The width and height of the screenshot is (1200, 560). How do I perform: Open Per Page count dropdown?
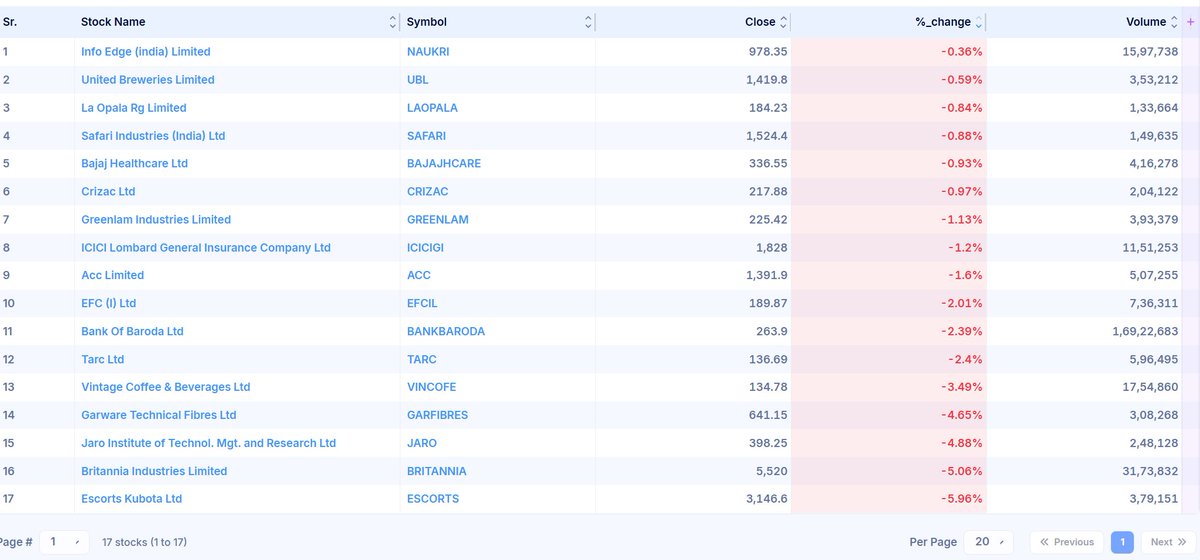[988, 542]
